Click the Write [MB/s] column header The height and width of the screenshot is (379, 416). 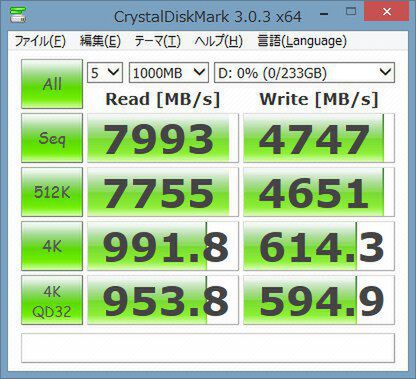coord(319,99)
